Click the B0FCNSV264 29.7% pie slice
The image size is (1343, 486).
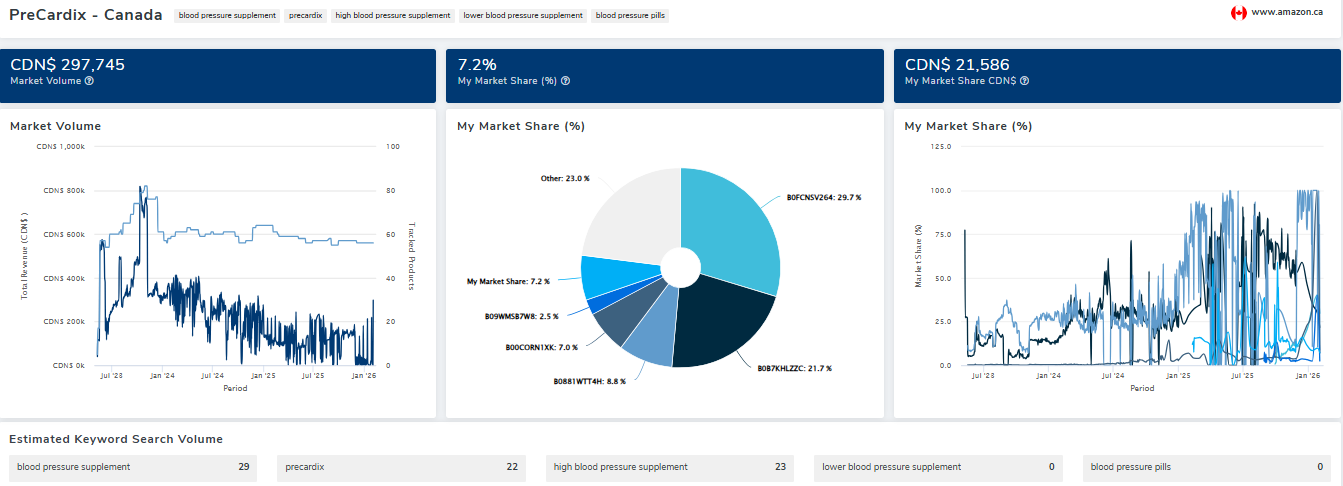tap(735, 228)
